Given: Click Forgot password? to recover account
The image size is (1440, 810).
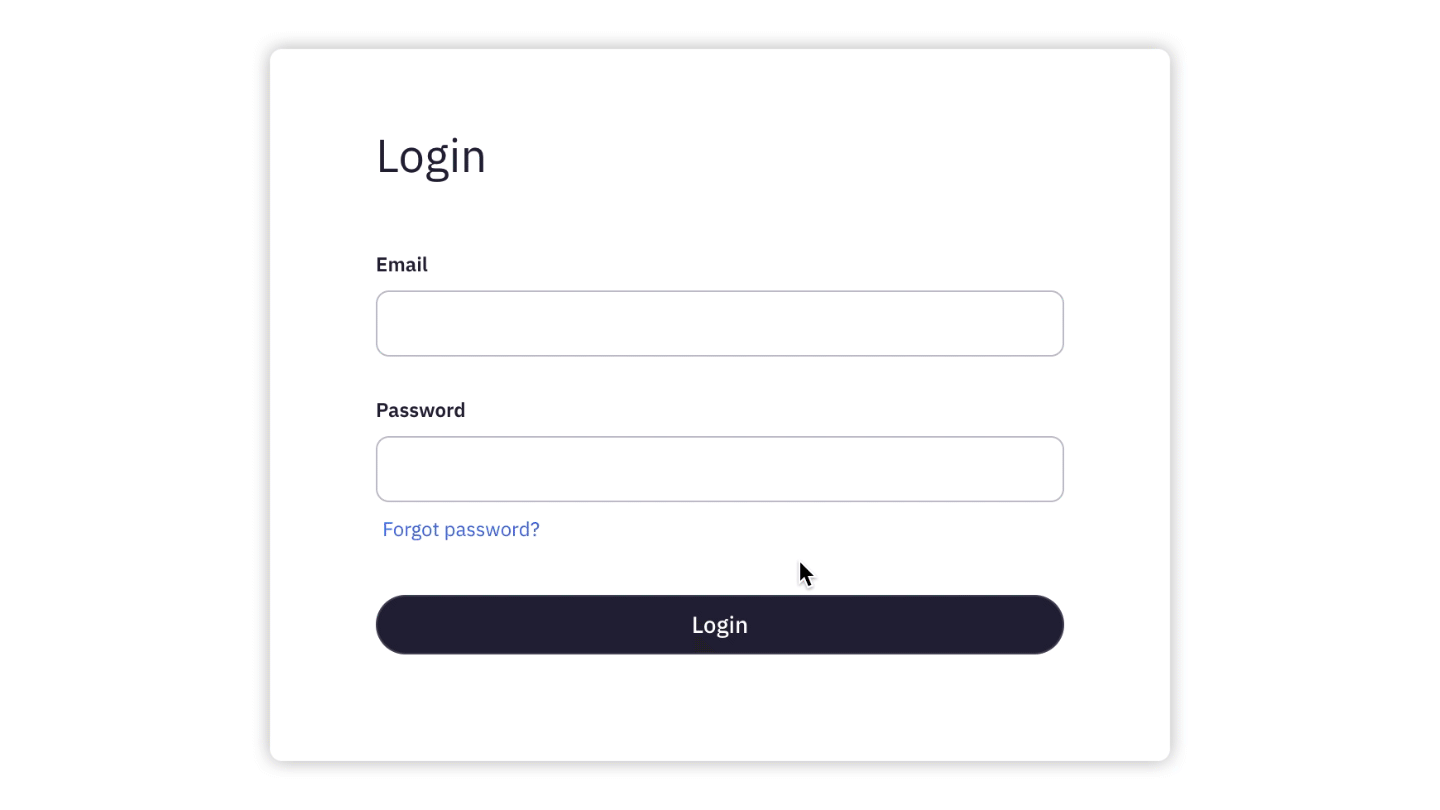Looking at the screenshot, I should pos(460,529).
